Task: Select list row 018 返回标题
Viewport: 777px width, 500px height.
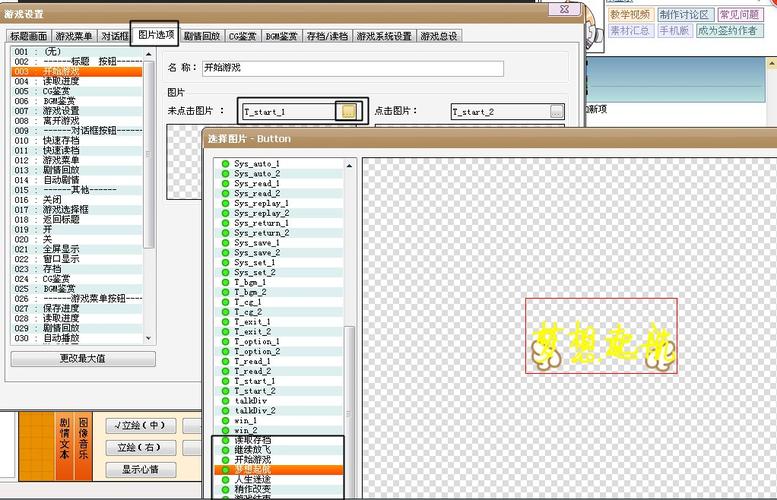Action: [77, 220]
